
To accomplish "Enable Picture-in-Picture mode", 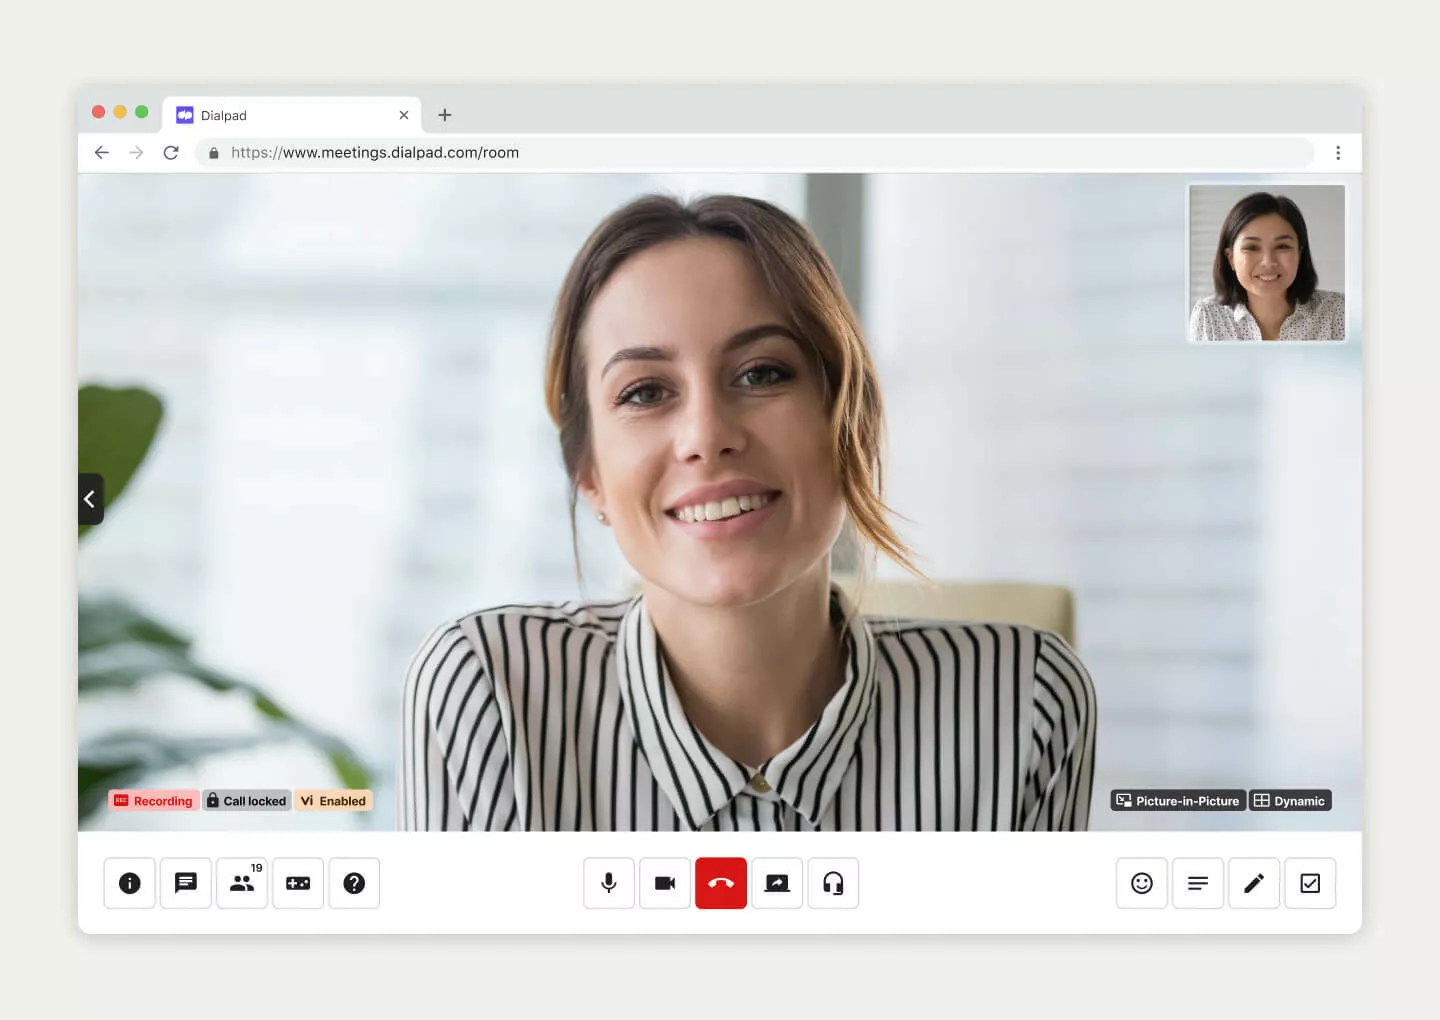I will click(1177, 800).
